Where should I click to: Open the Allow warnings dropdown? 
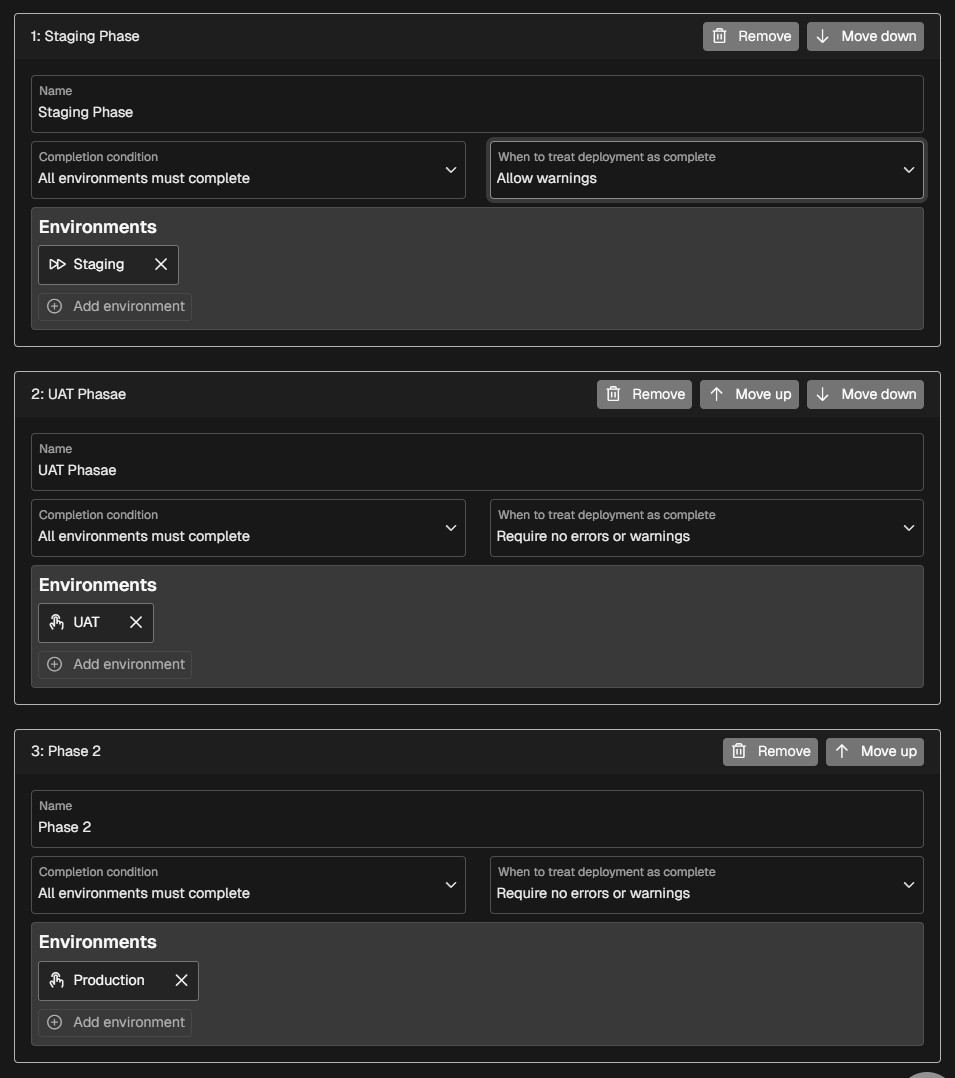coord(706,170)
